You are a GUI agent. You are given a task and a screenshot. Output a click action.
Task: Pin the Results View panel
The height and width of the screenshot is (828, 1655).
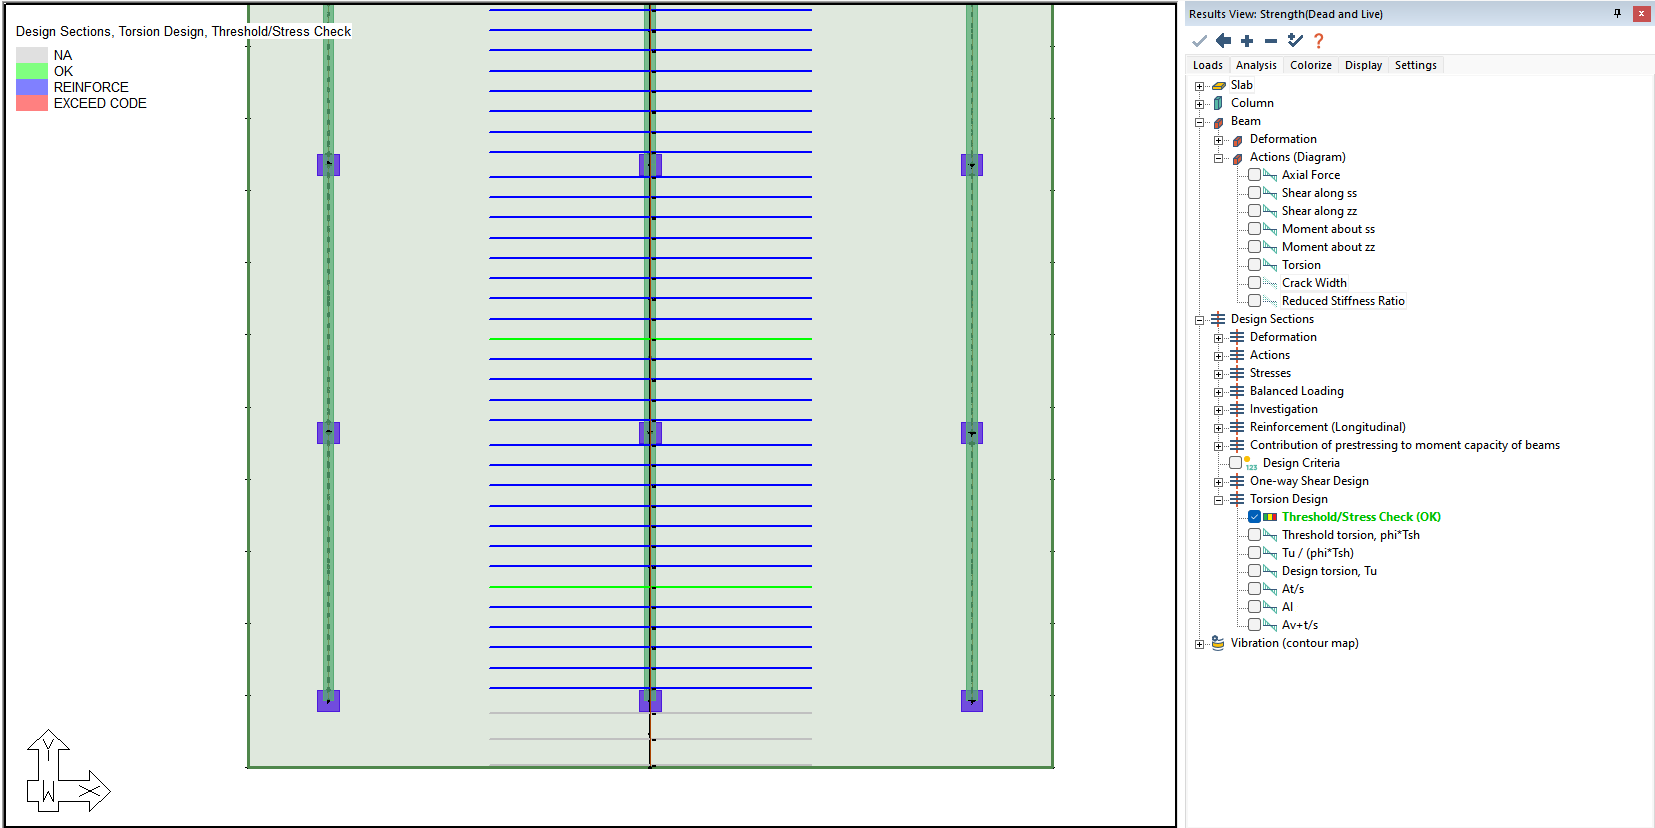tap(1617, 13)
